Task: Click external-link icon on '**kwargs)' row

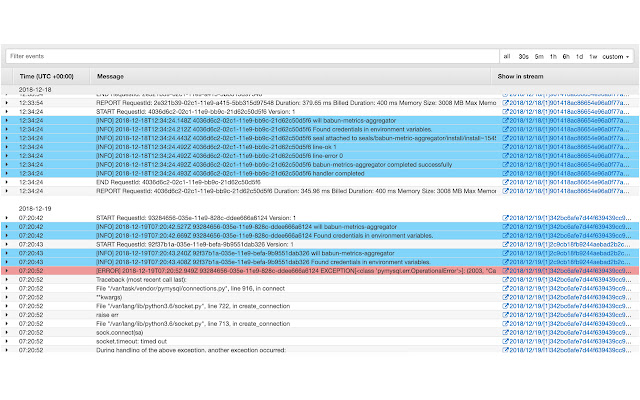Action: (x=505, y=297)
